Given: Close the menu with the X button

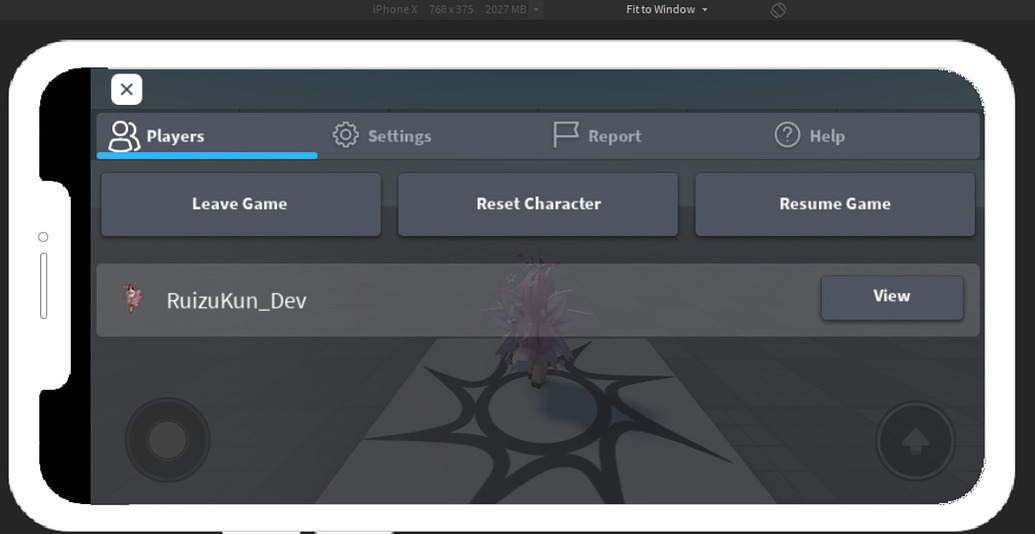Looking at the screenshot, I should (127, 89).
